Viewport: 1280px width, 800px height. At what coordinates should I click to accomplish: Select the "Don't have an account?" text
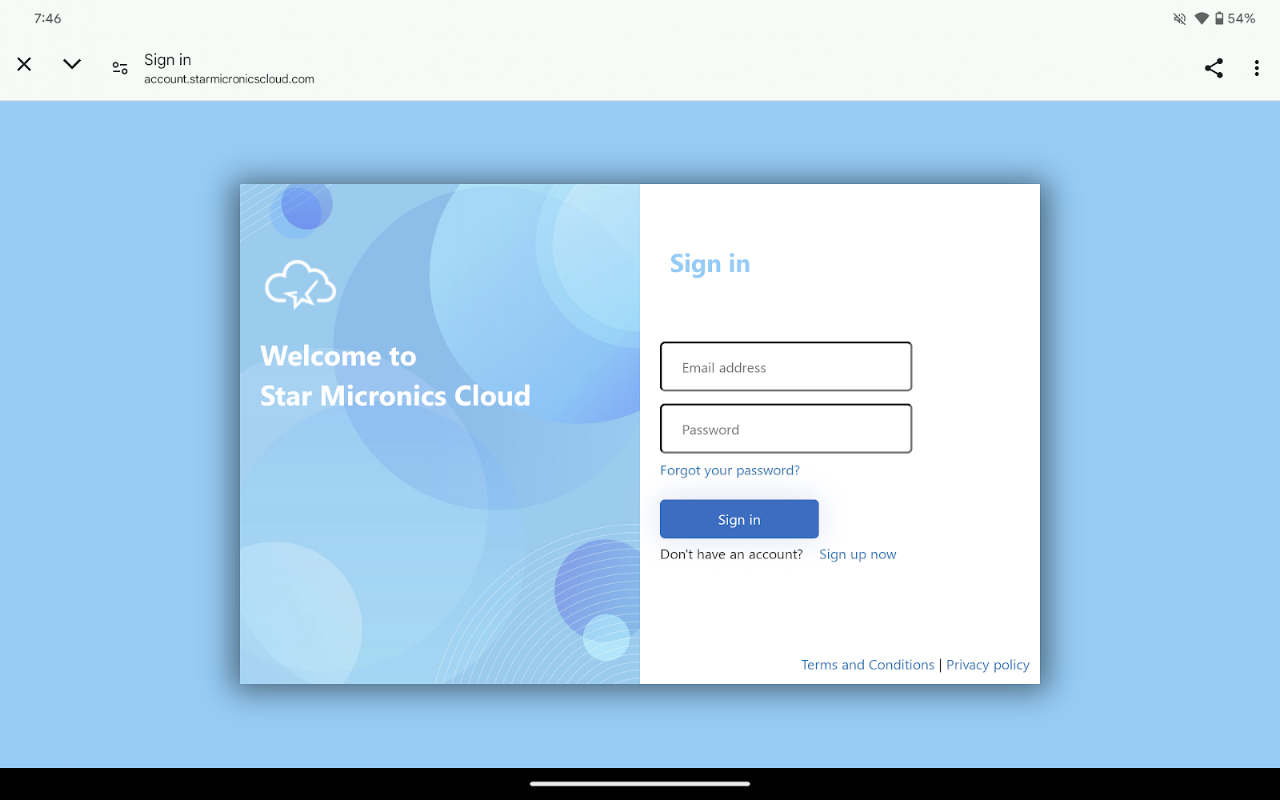(731, 554)
